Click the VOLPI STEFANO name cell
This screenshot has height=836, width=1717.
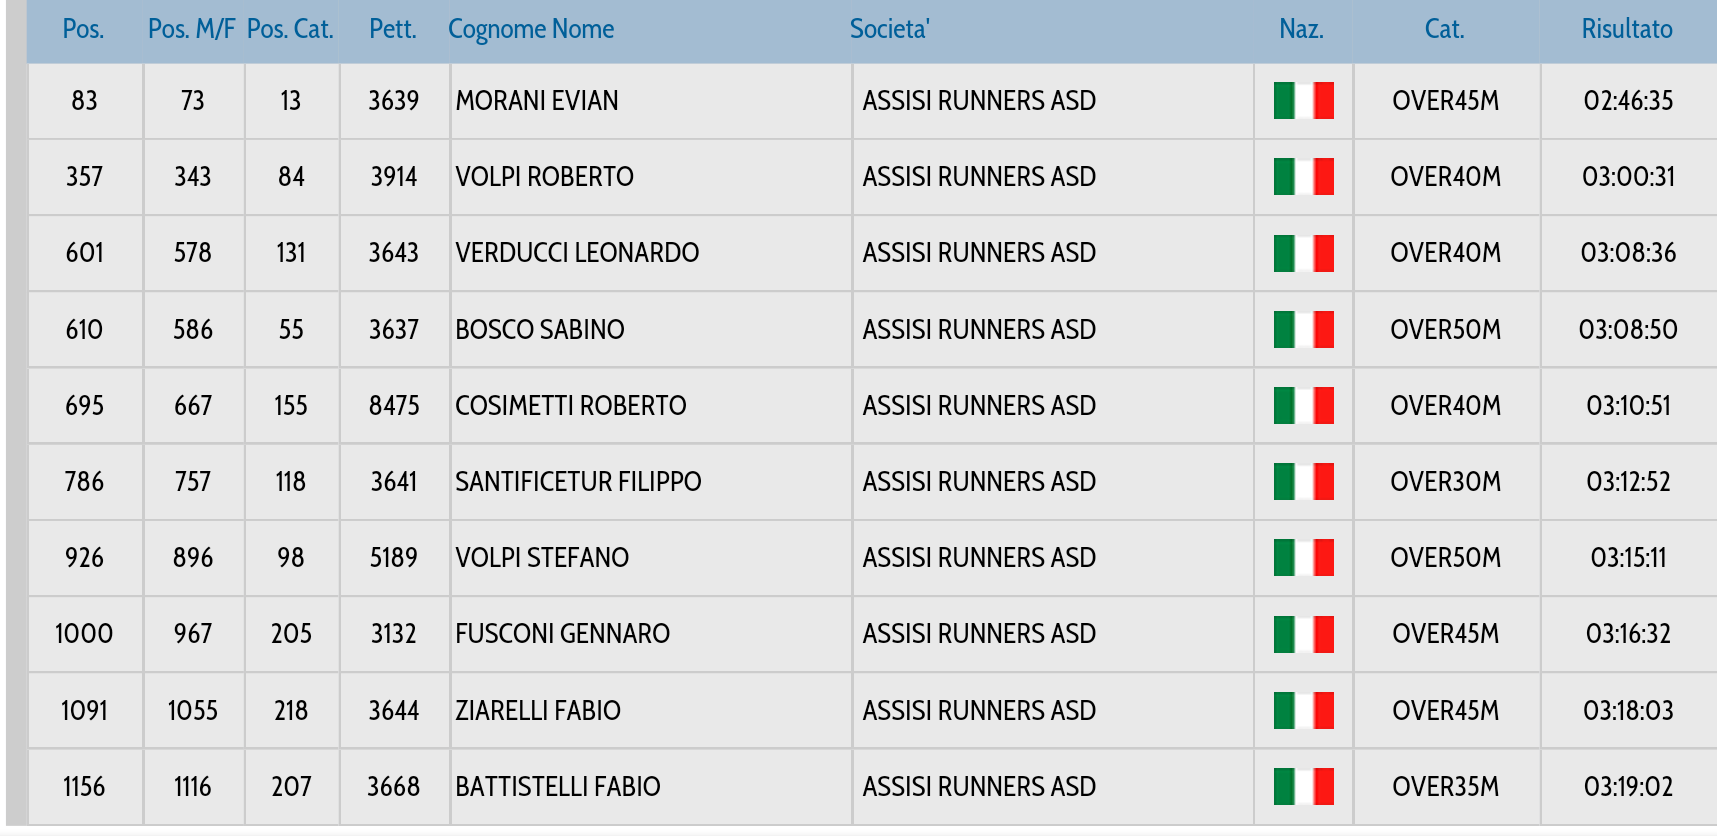651,558
